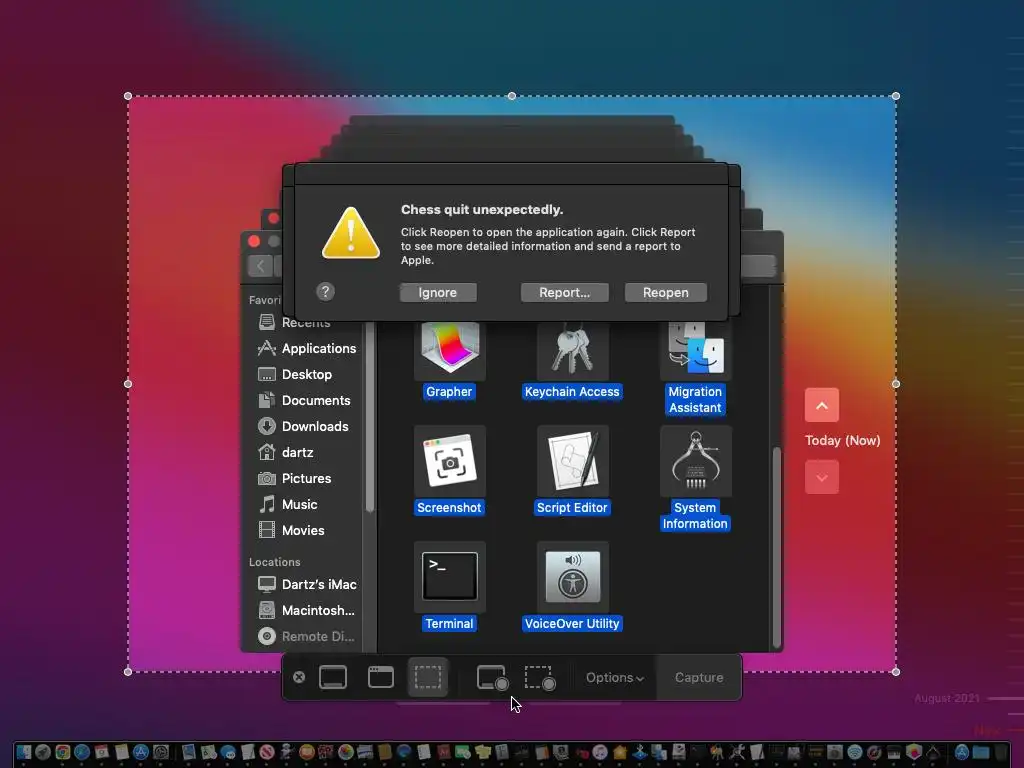This screenshot has height=768, width=1024.
Task: Click Report... in the crash dialog
Action: pyautogui.click(x=564, y=293)
